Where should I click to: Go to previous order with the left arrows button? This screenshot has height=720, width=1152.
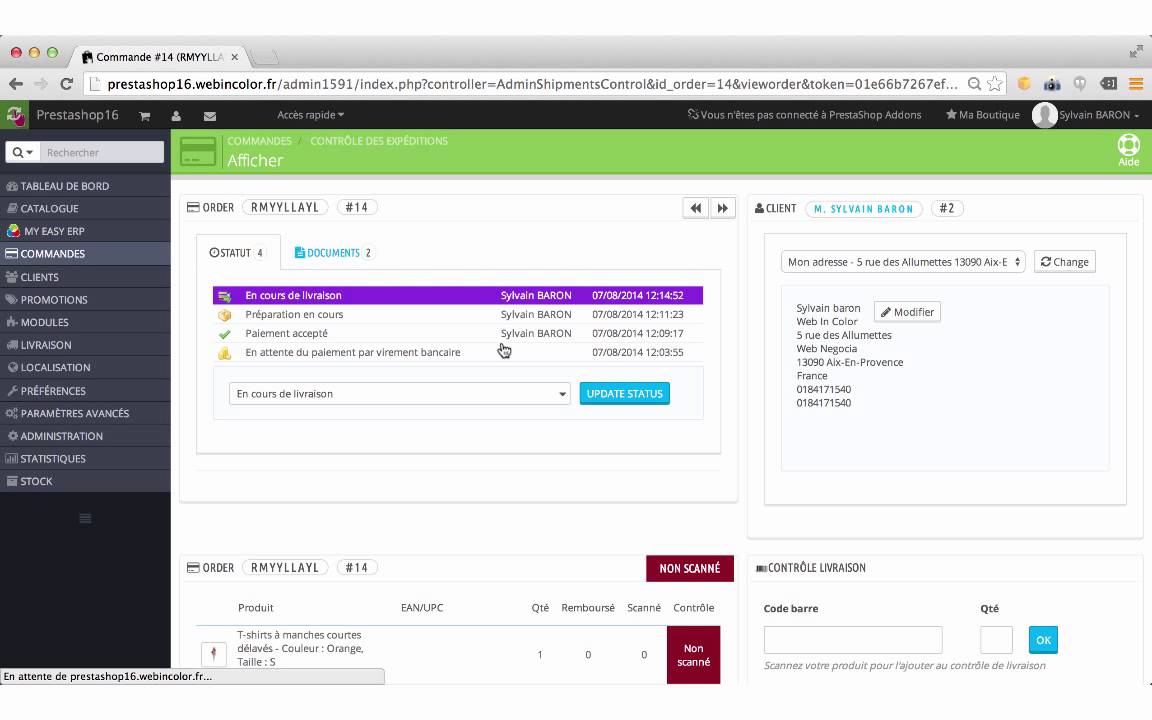pos(695,209)
